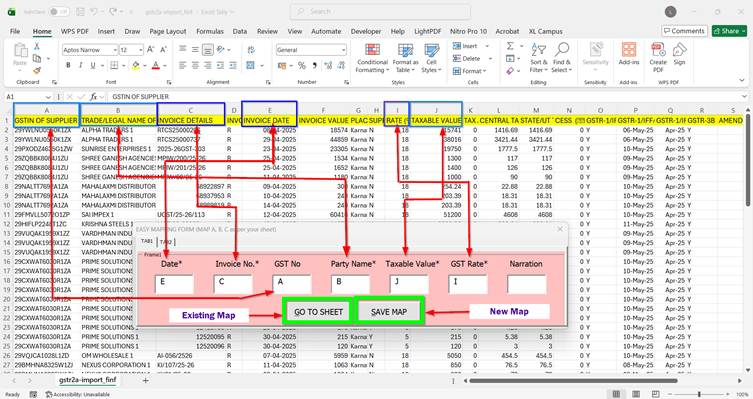This screenshot has width=753, height=399.
Task: Click the Fill Color bucket icon
Action: point(136,65)
